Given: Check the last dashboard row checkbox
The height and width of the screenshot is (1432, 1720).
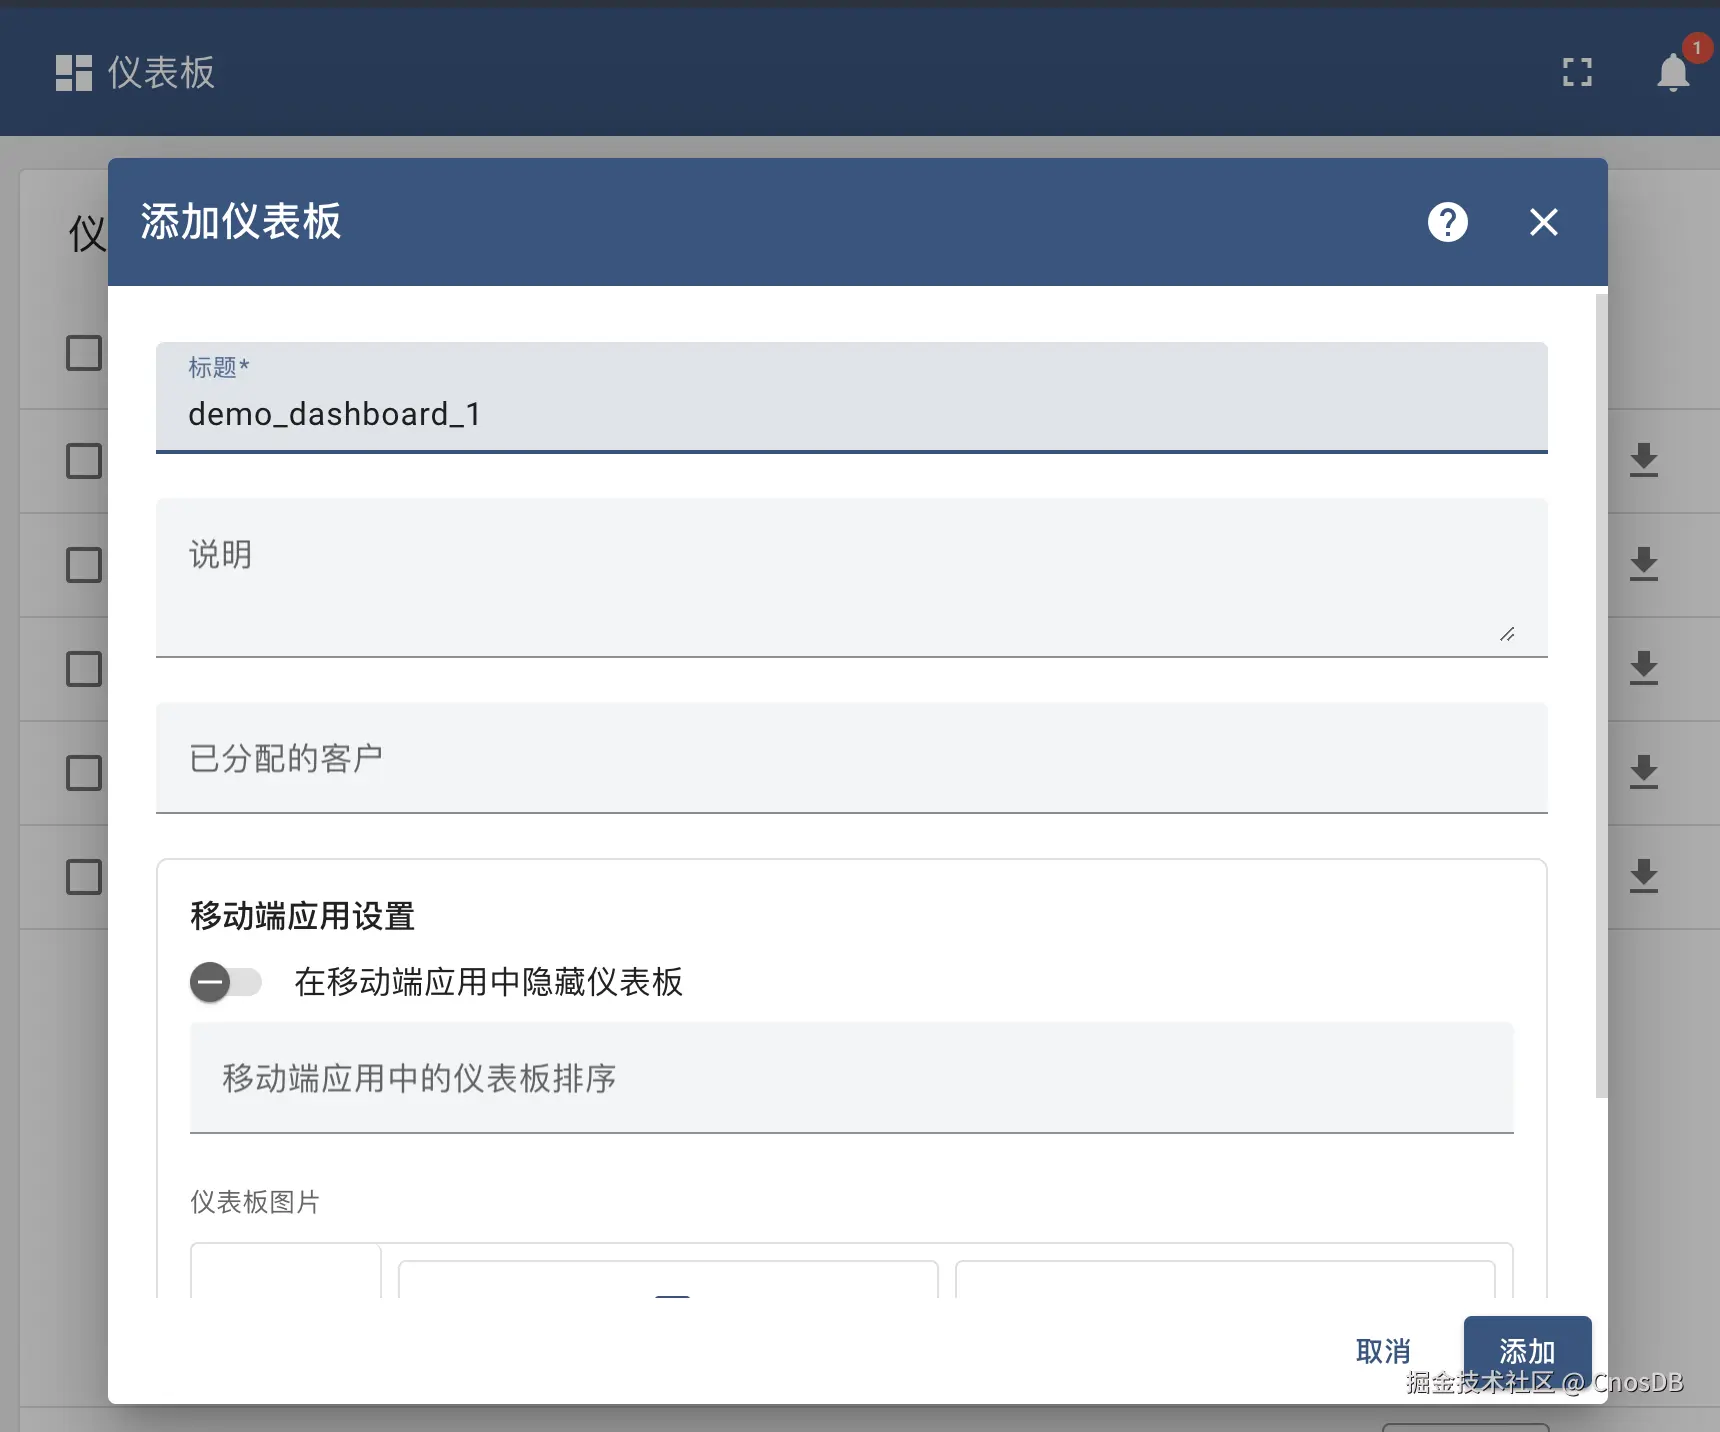Looking at the screenshot, I should click(83, 877).
